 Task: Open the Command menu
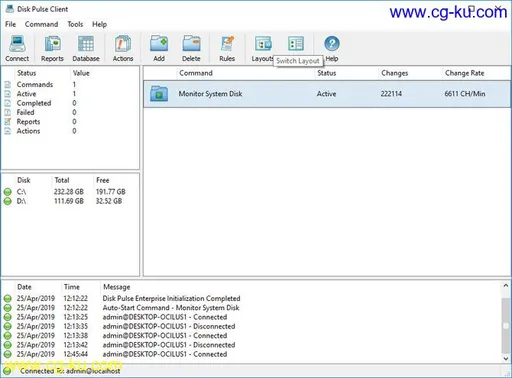pyautogui.click(x=41, y=24)
